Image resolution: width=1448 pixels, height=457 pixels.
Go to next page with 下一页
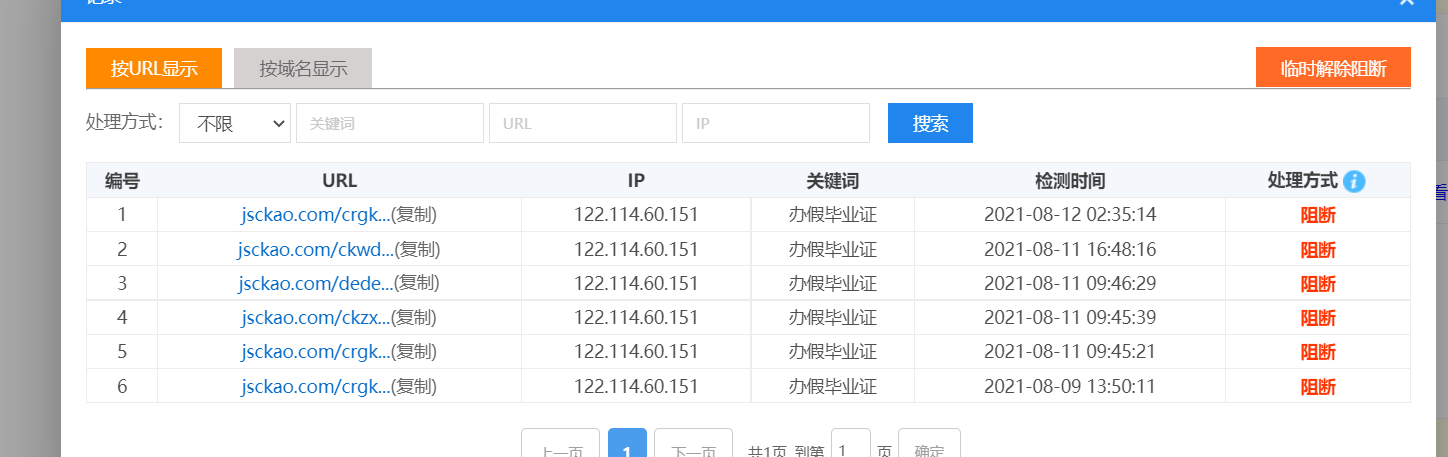click(692, 446)
